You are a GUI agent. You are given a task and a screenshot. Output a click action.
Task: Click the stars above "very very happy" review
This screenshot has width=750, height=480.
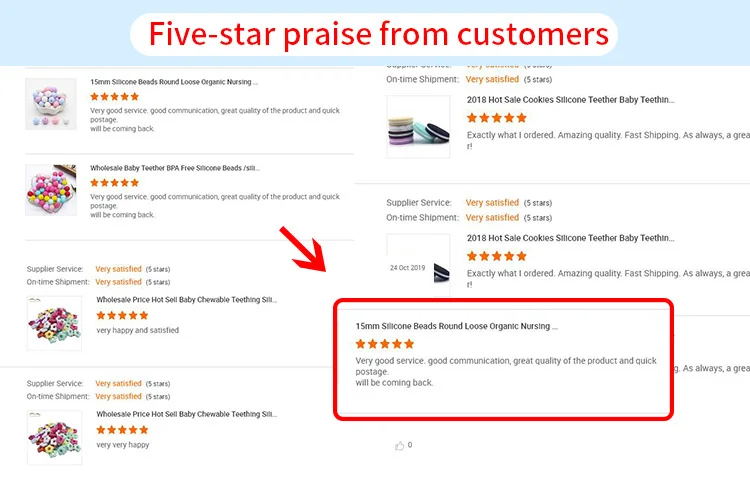122,430
